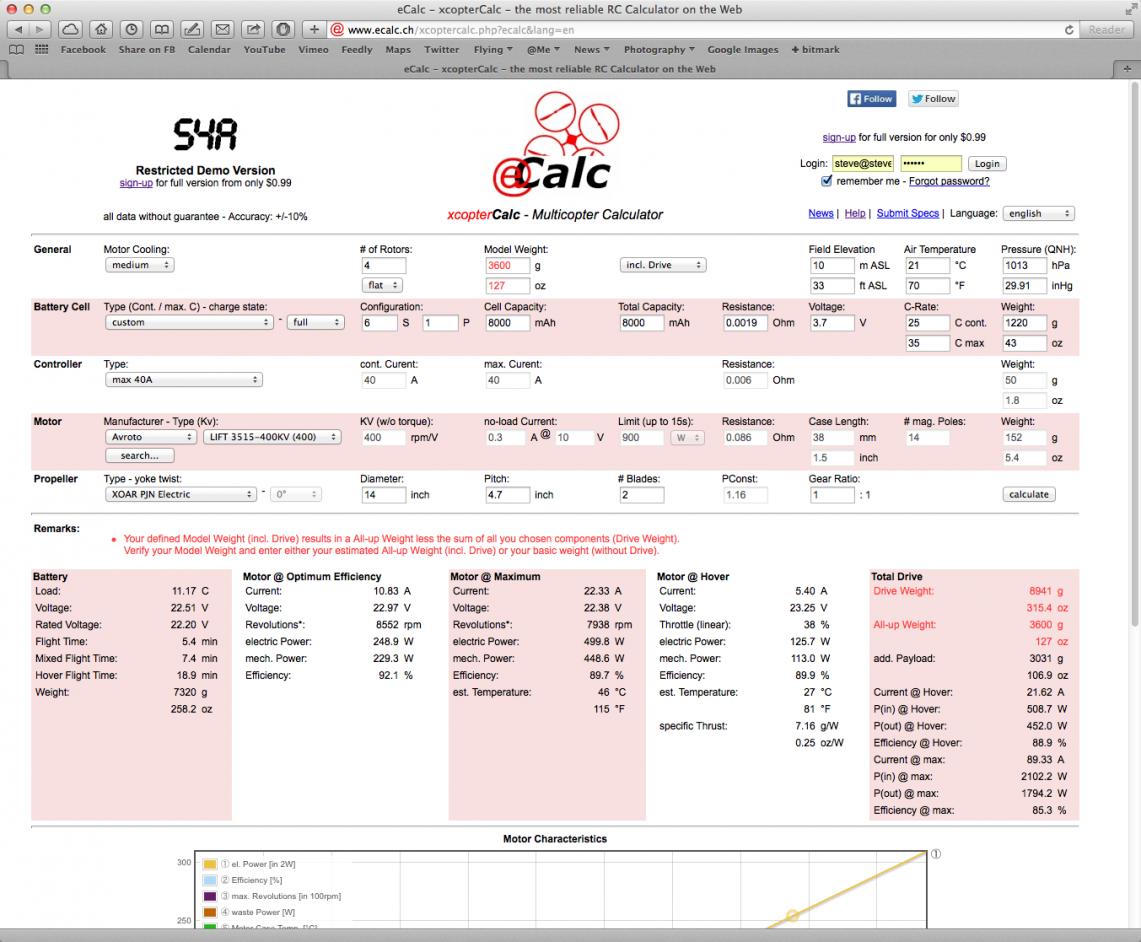Image resolution: width=1141 pixels, height=942 pixels.
Task: Click the yellow el. Power legend swatch
Action: (210, 864)
